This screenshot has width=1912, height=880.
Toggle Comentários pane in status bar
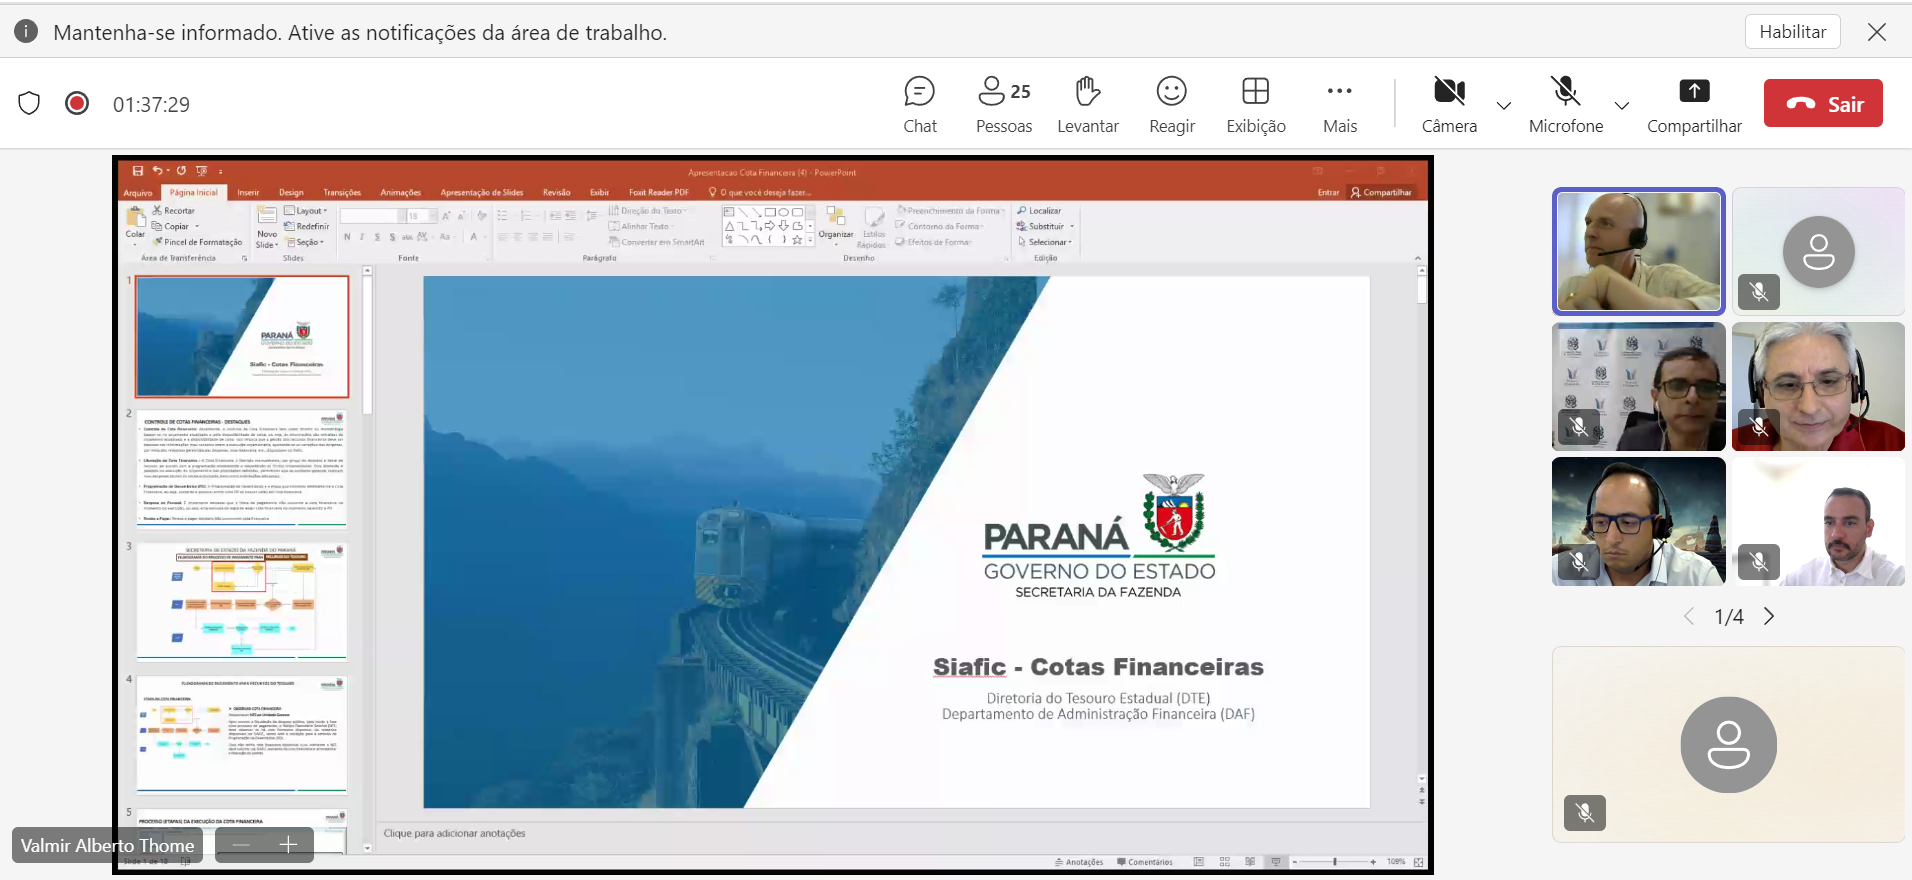[1145, 862]
